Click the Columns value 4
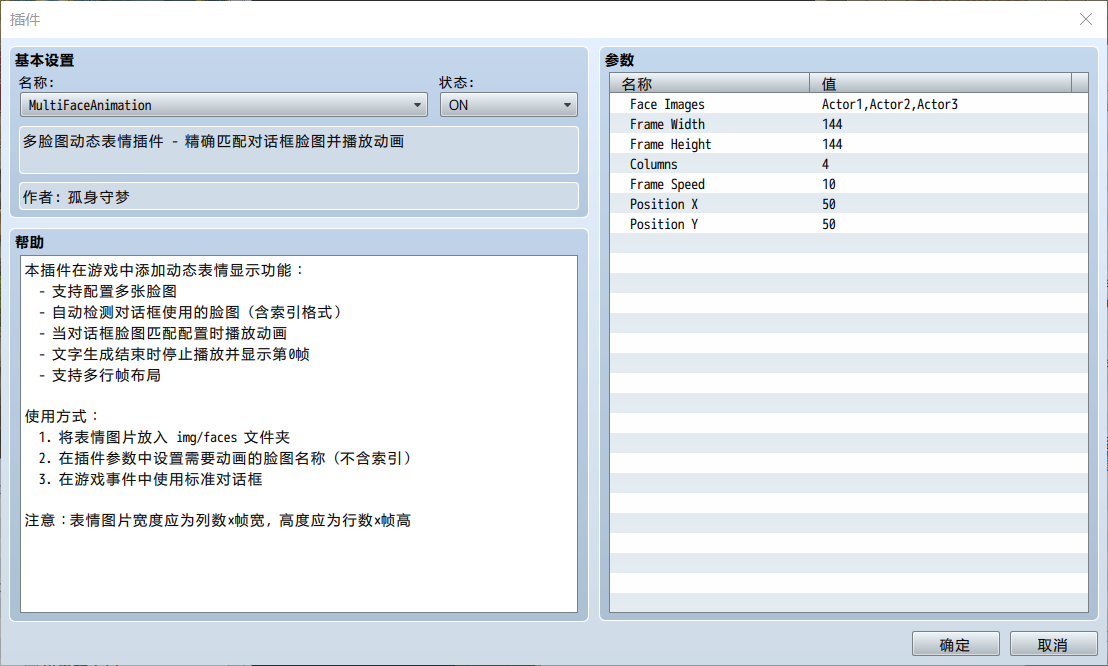This screenshot has height=666, width=1108. (x=825, y=164)
